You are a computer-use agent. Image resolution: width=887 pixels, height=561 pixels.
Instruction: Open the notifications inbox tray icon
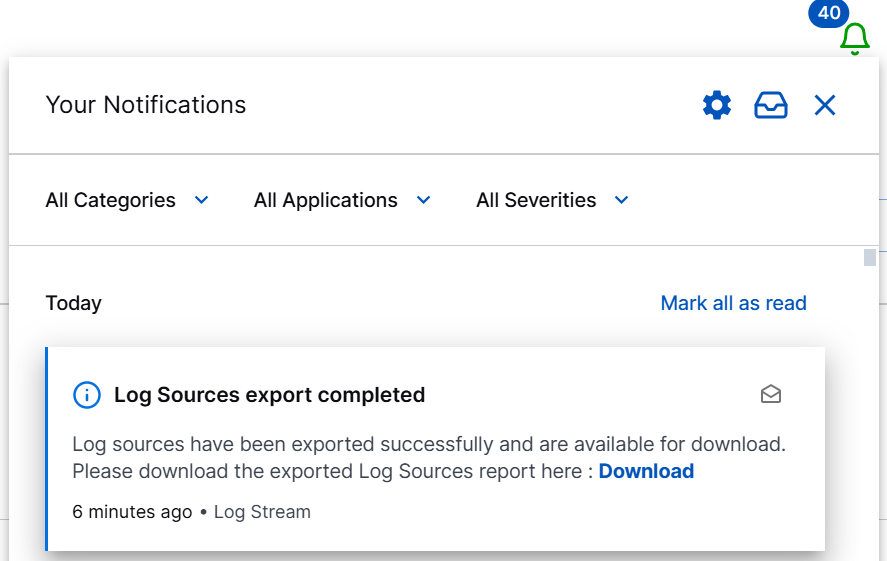tap(770, 105)
